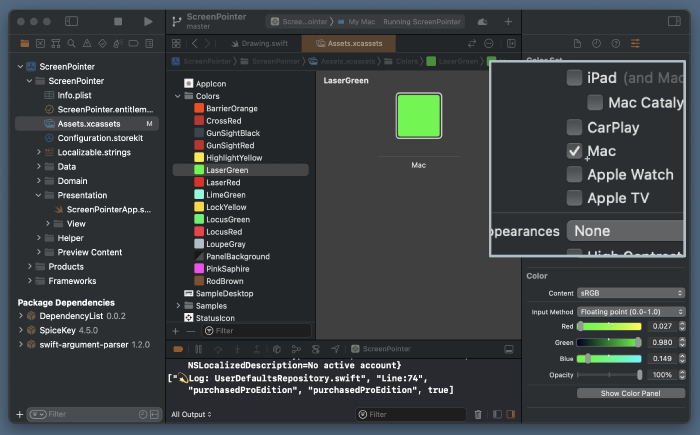Click the Green color slider
Screen dimensions: 700x435
coord(608,342)
